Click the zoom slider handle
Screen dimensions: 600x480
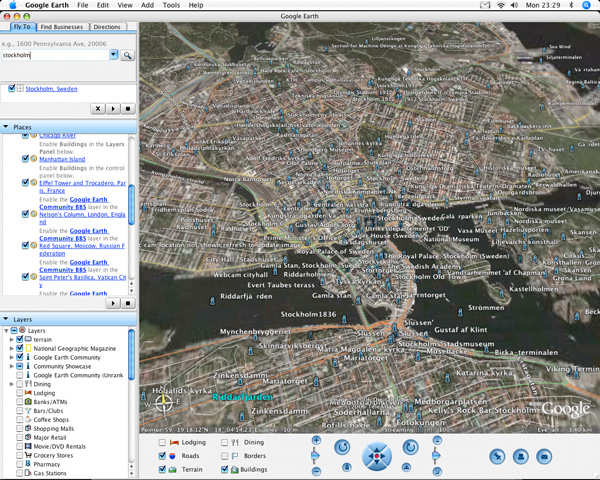coord(315,456)
